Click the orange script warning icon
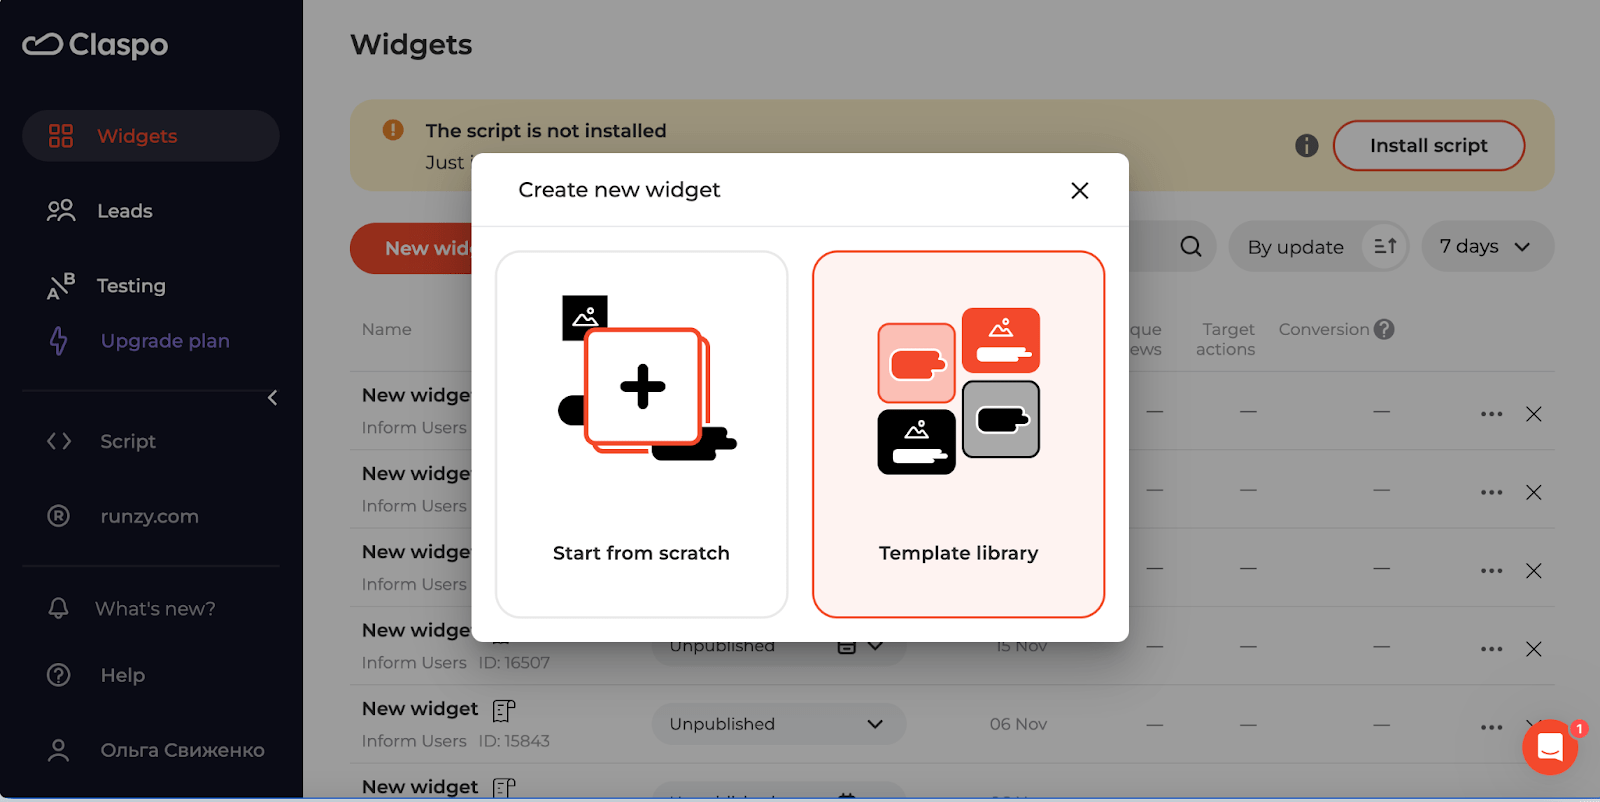1600x802 pixels. (393, 130)
